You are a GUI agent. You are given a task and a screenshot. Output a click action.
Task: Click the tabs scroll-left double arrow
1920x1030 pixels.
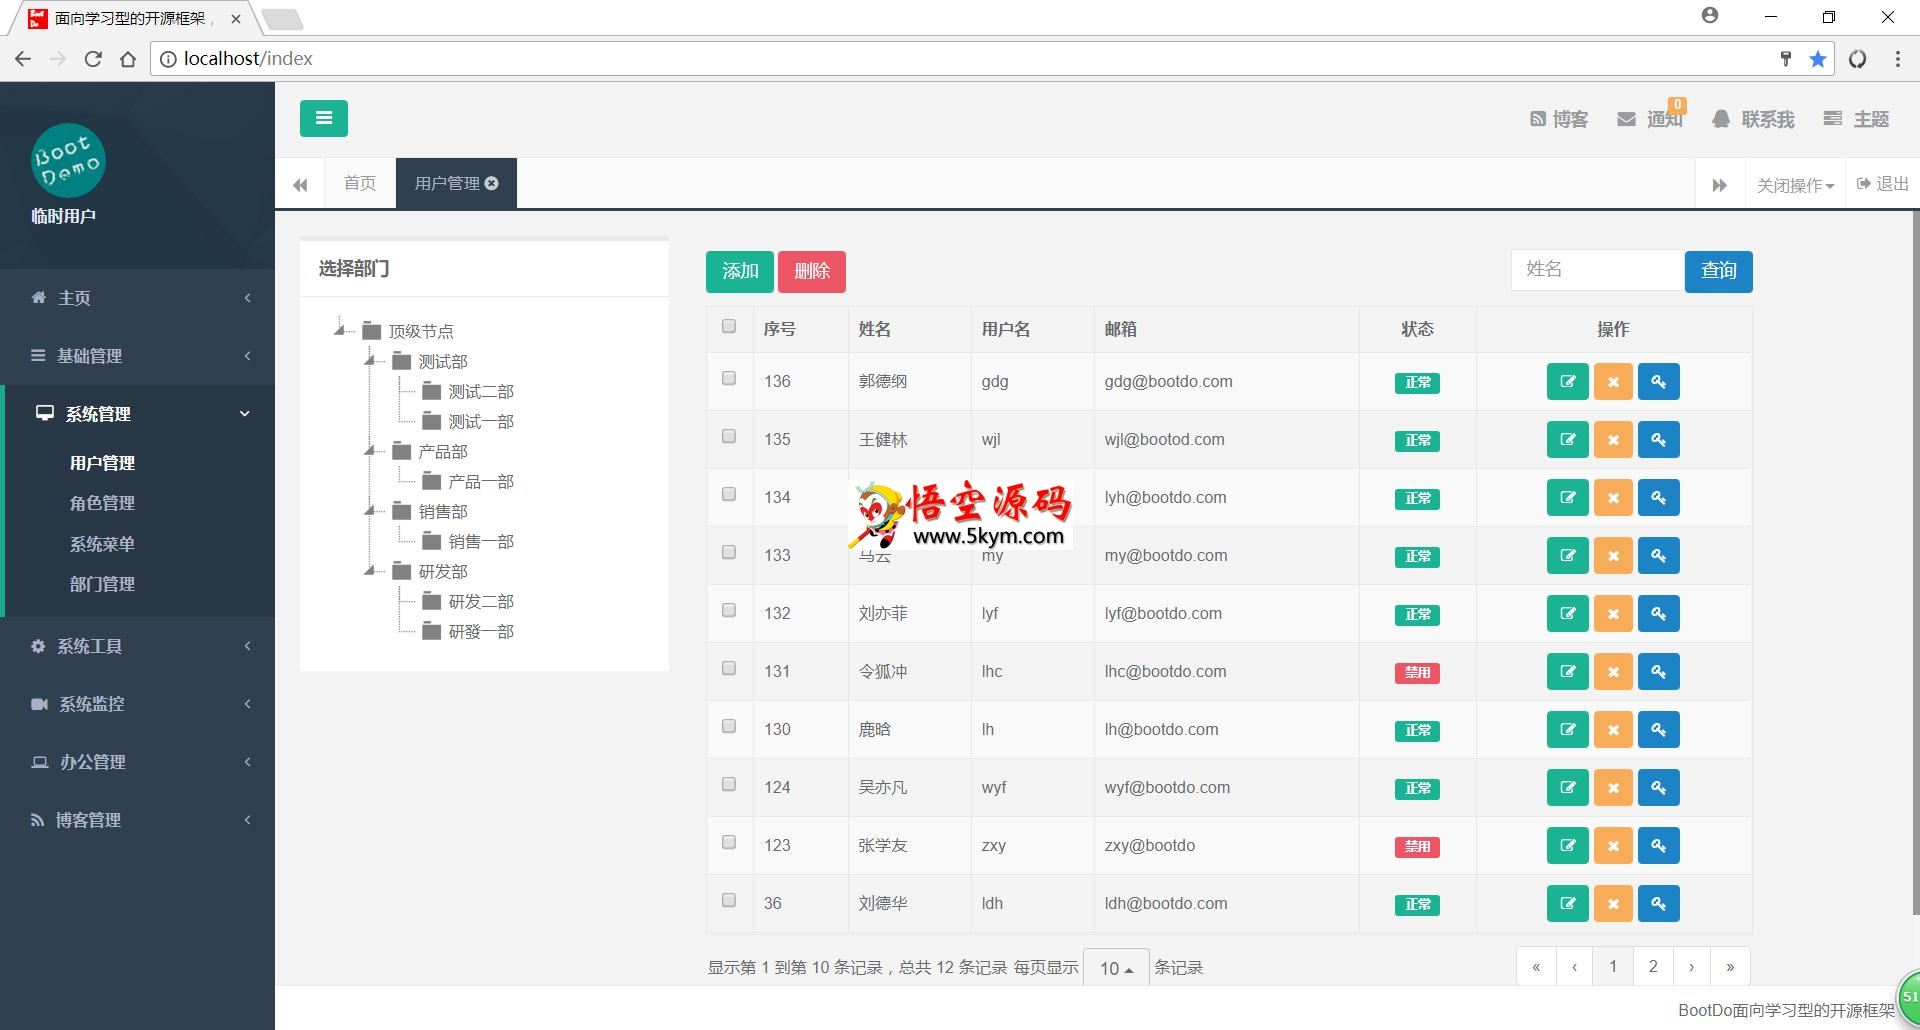[300, 184]
